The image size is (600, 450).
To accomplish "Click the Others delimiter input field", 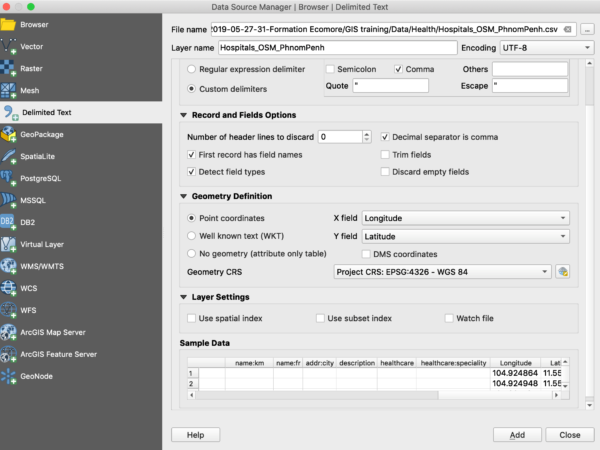I will point(530,69).
